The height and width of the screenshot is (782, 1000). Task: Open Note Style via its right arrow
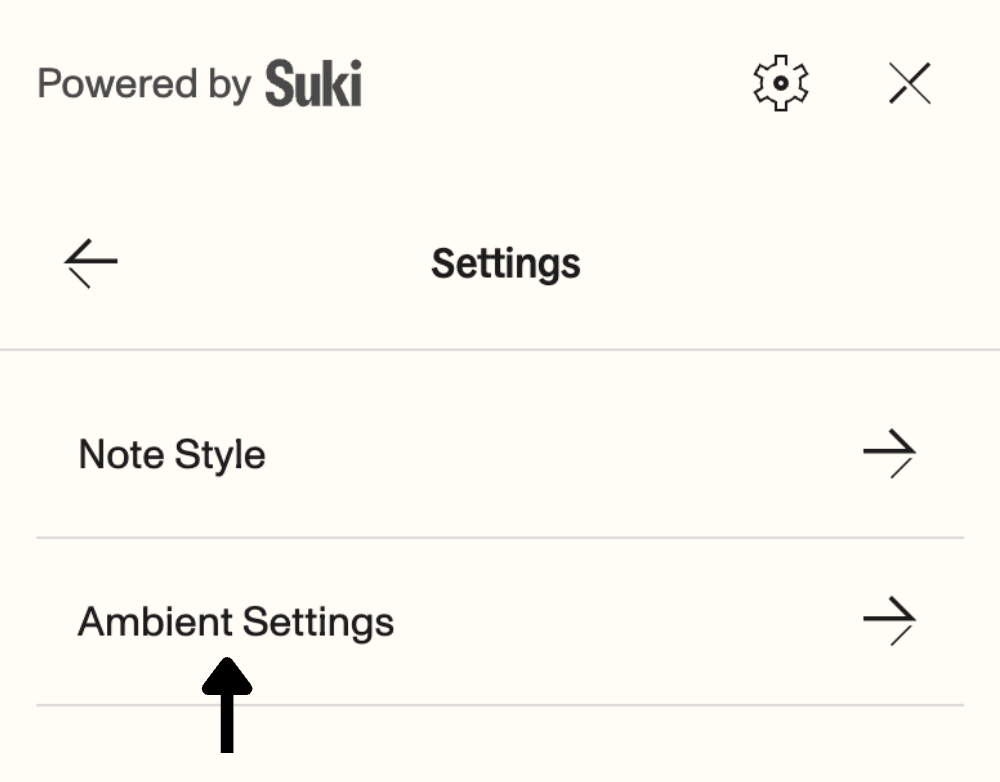[889, 455]
